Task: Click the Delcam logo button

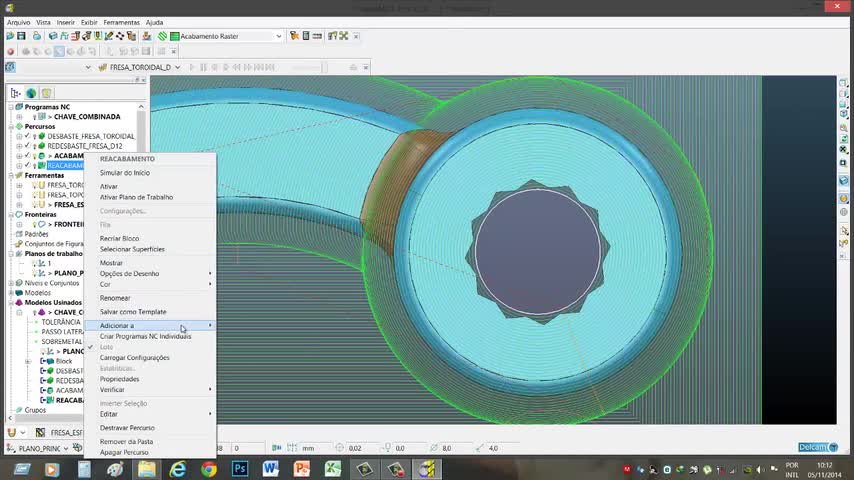Action: [818, 447]
